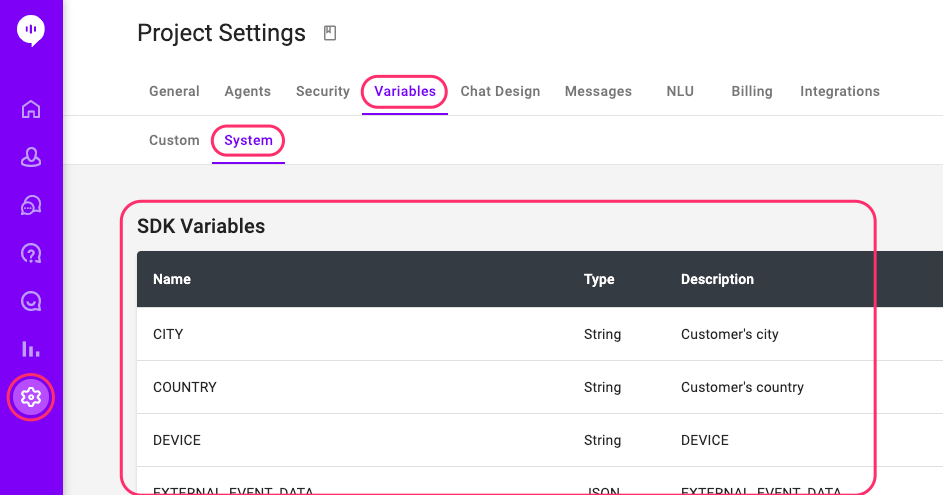Select the Chat Design tab
This screenshot has height=495, width=943.
coord(500,91)
